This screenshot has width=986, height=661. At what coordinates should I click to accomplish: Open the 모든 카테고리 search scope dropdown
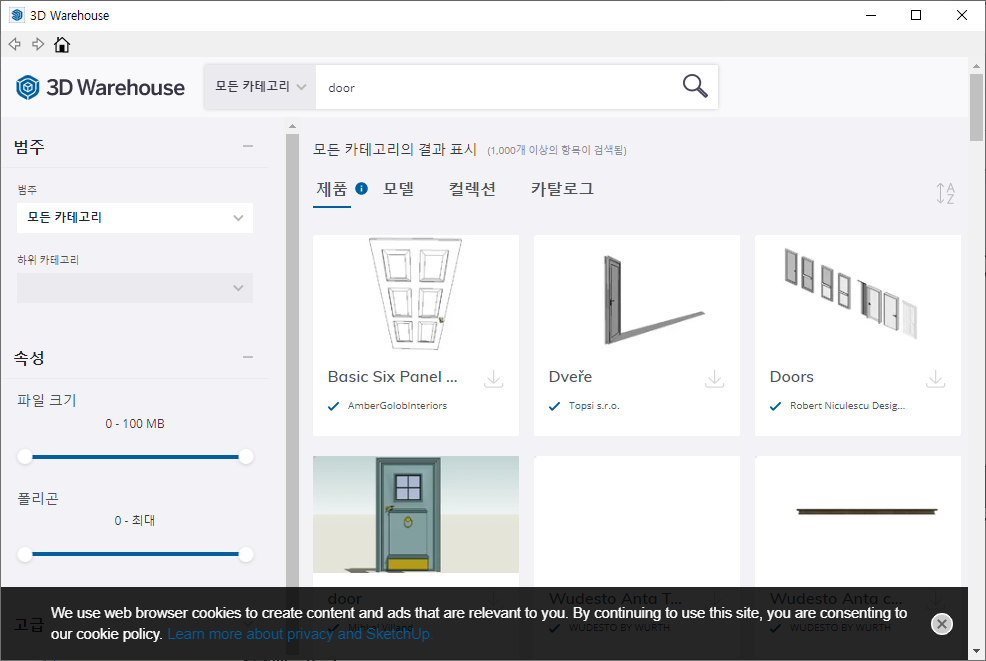[260, 87]
